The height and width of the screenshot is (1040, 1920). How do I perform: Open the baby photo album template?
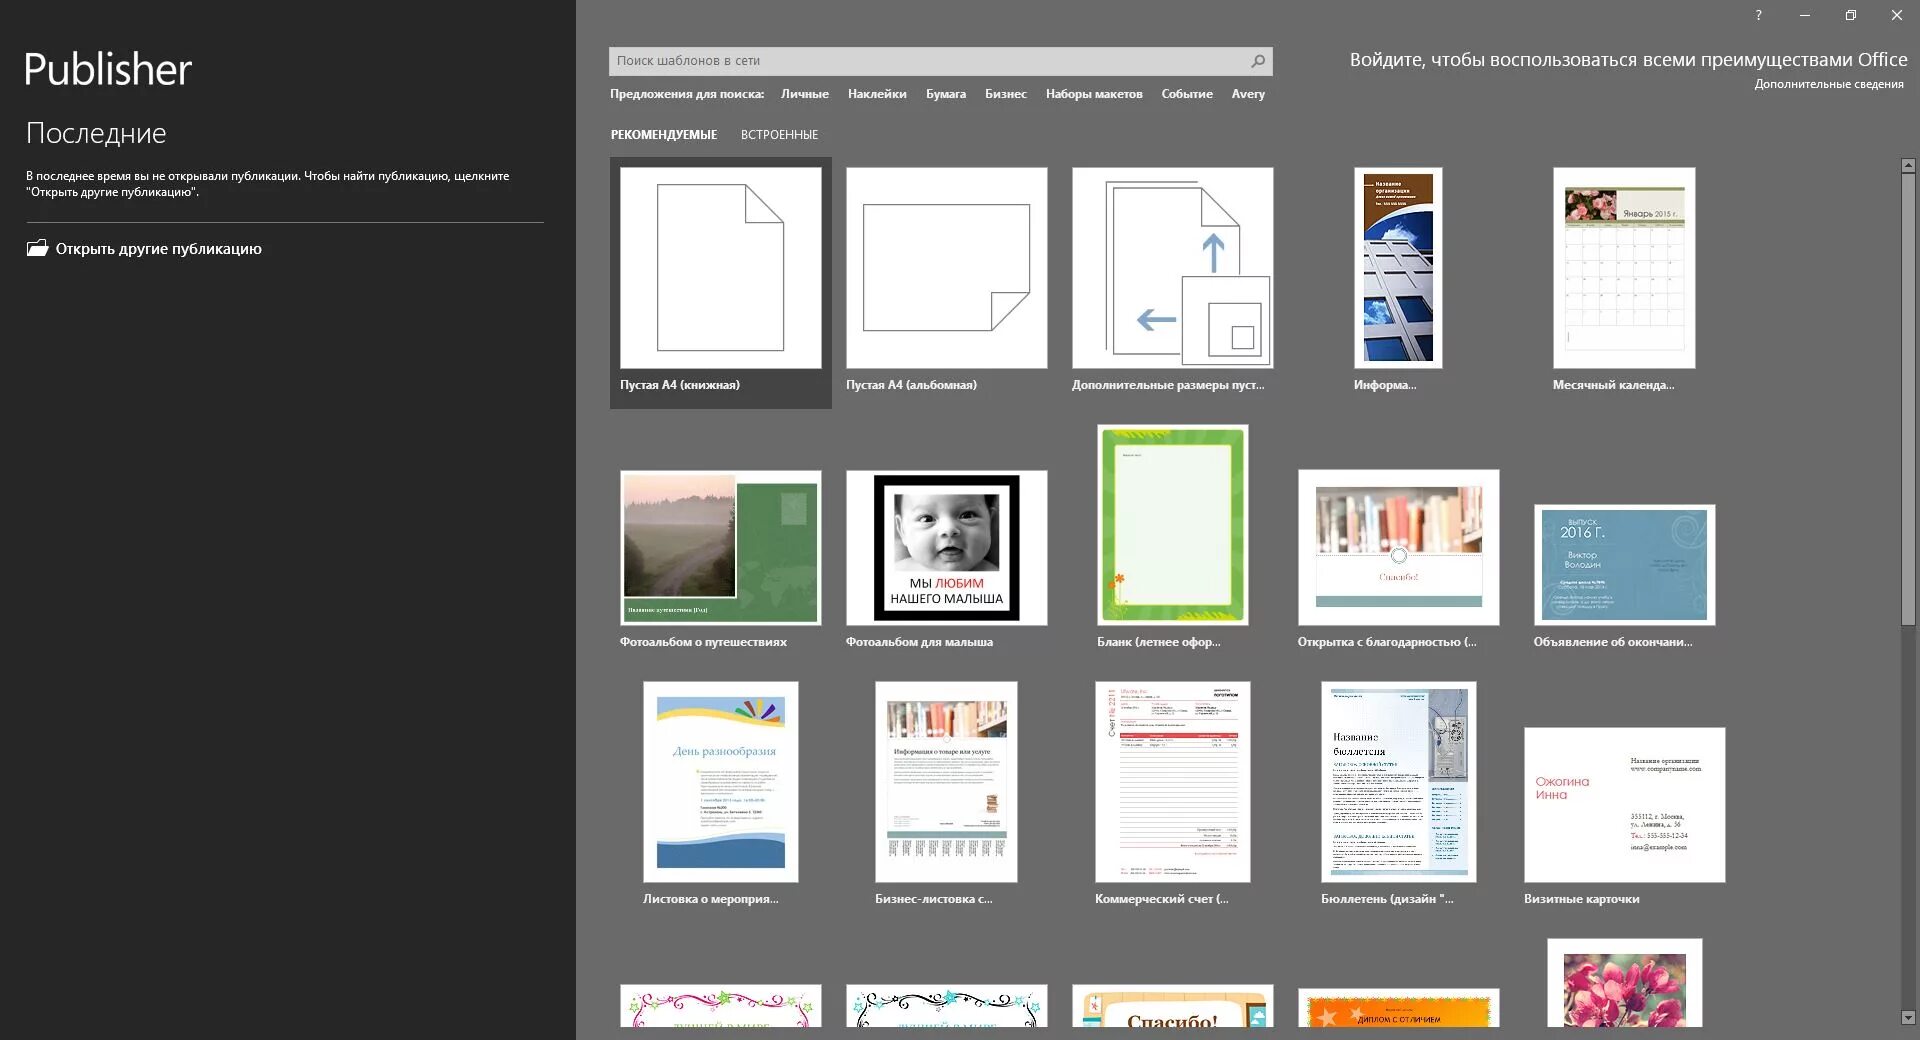click(947, 548)
